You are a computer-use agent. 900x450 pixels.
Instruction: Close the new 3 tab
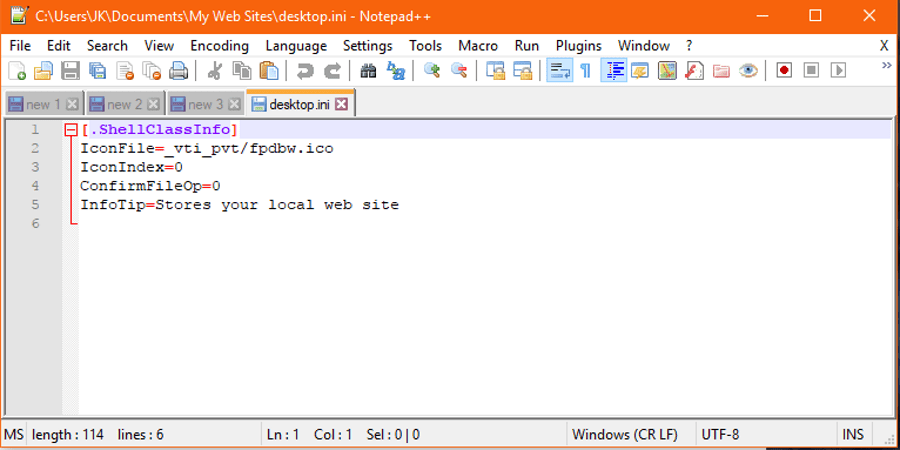pos(234,104)
